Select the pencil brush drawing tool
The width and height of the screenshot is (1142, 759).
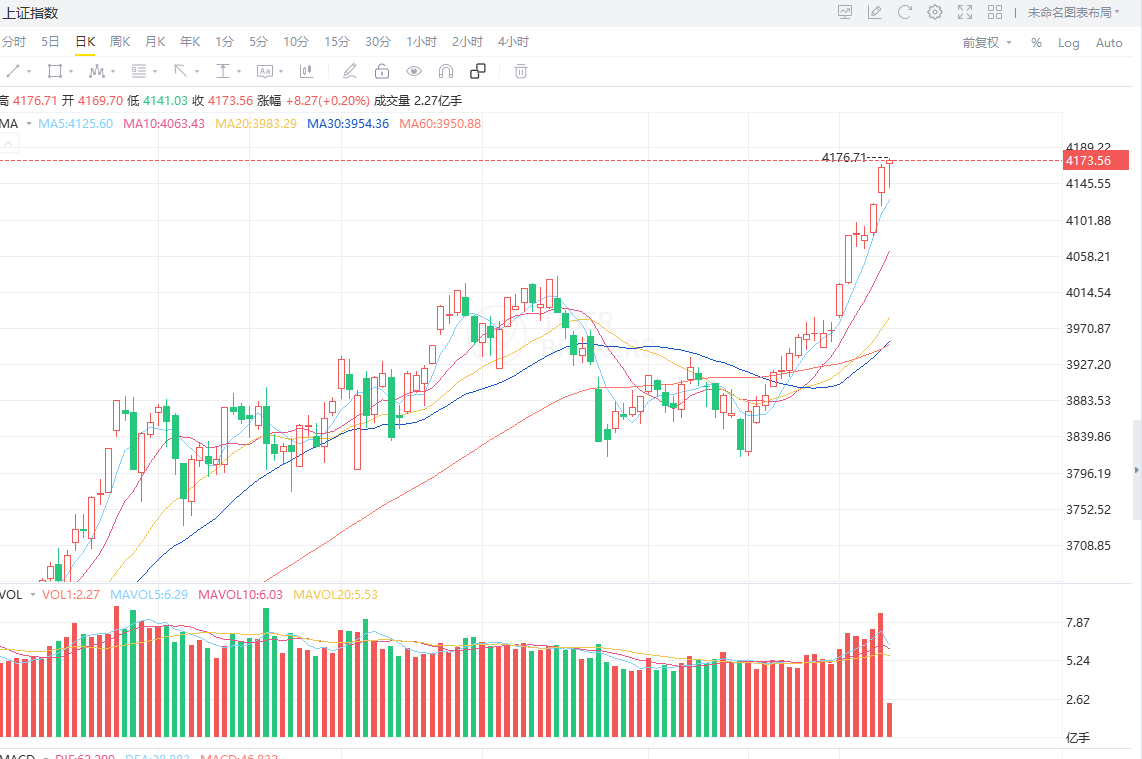coord(349,71)
